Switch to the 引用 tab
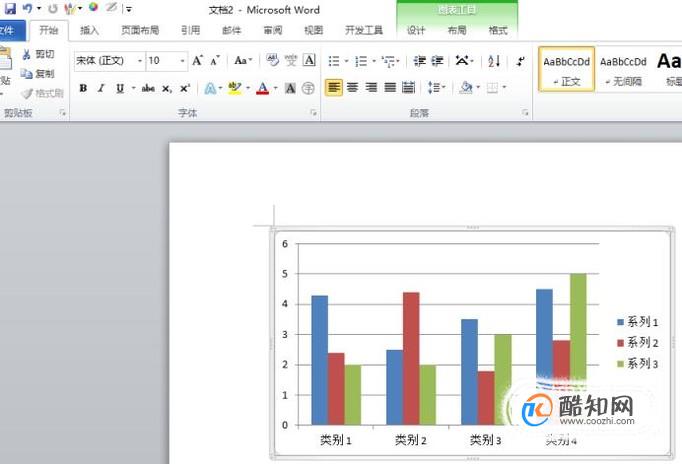The height and width of the screenshot is (464, 682). tap(191, 30)
